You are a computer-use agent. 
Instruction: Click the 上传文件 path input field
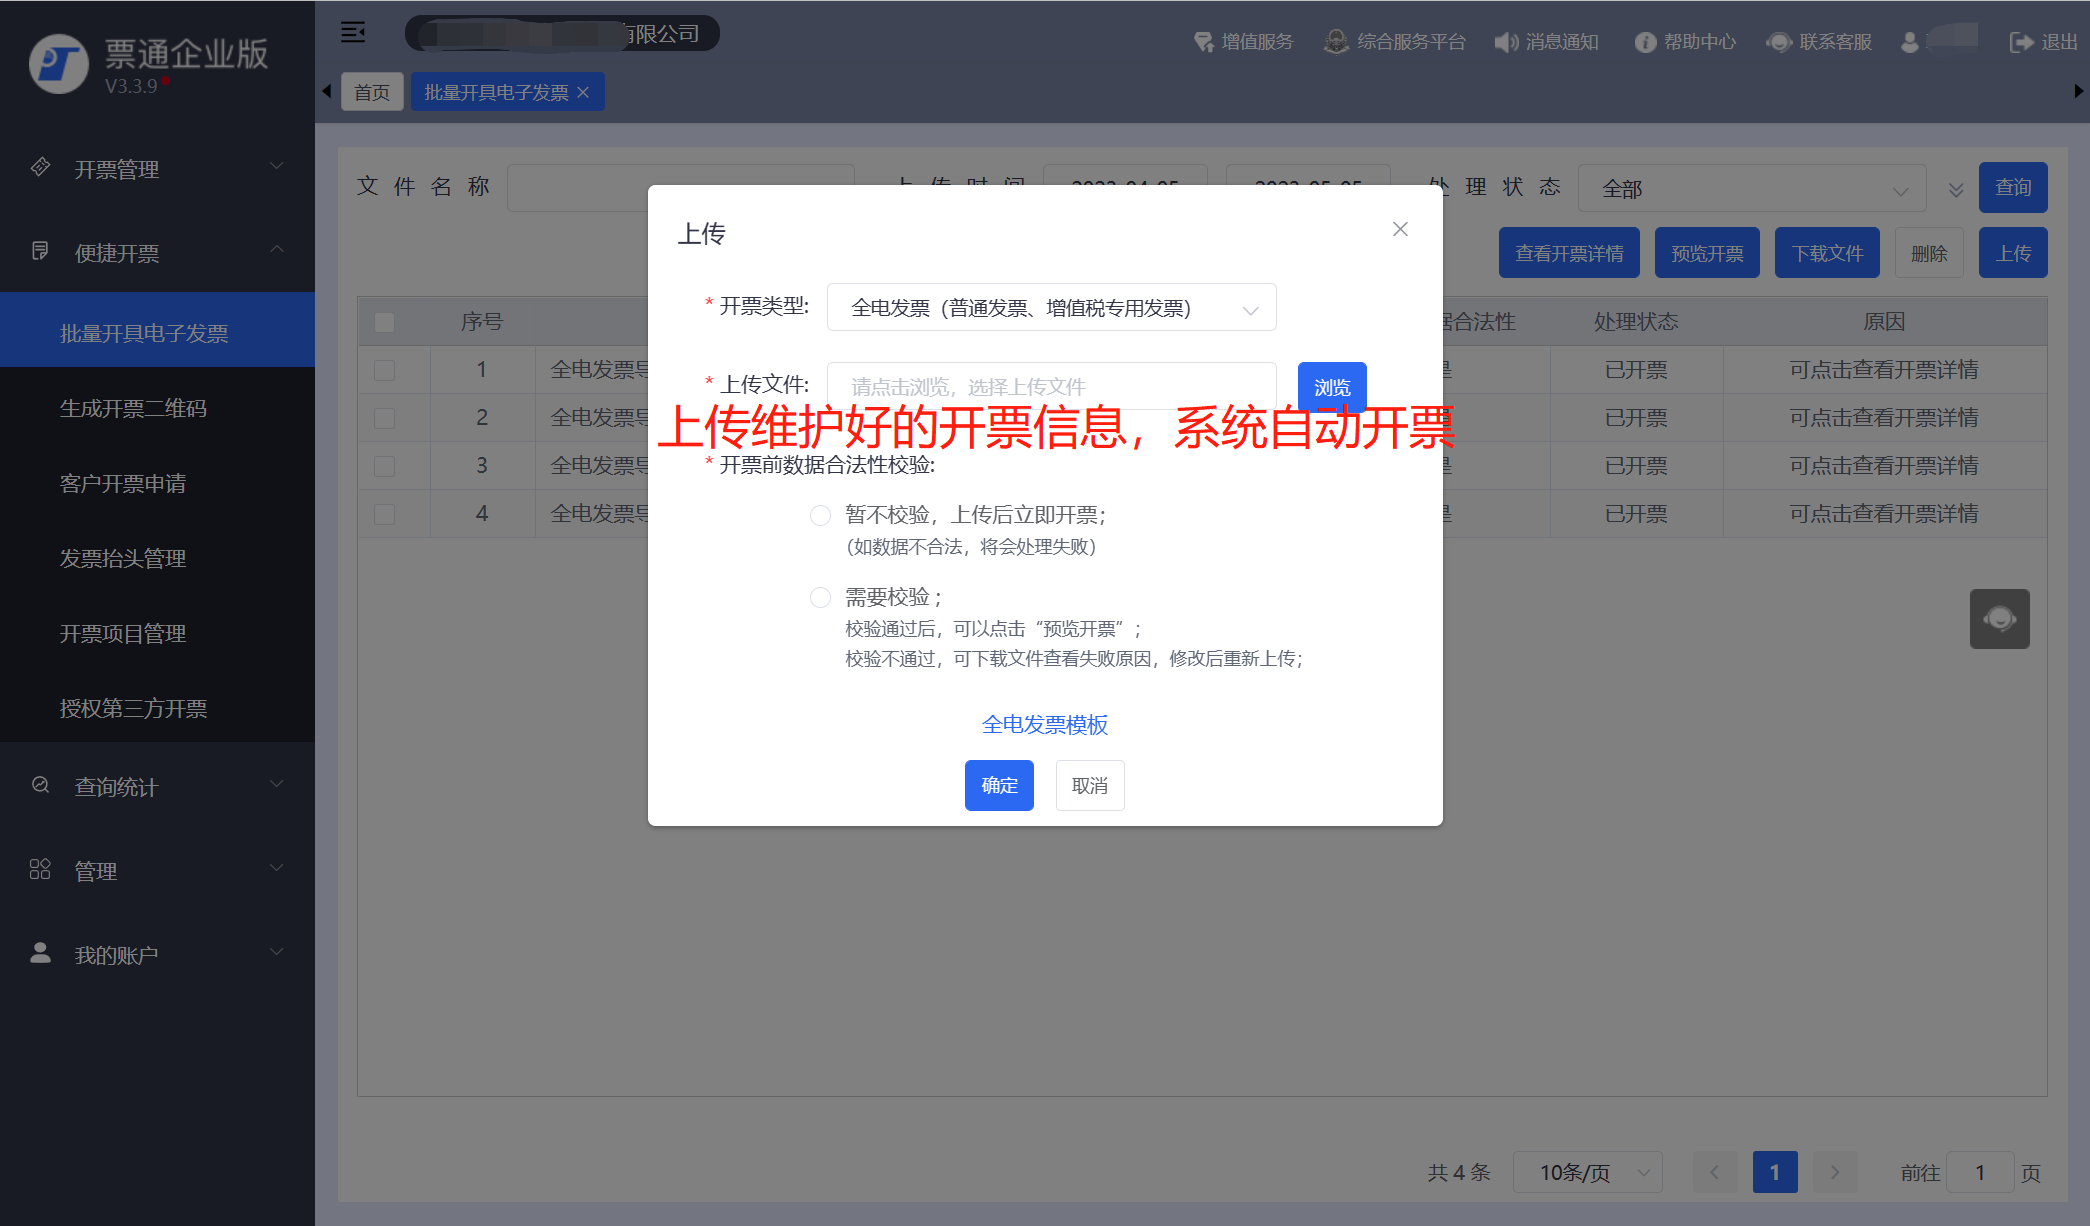[x=1051, y=386]
